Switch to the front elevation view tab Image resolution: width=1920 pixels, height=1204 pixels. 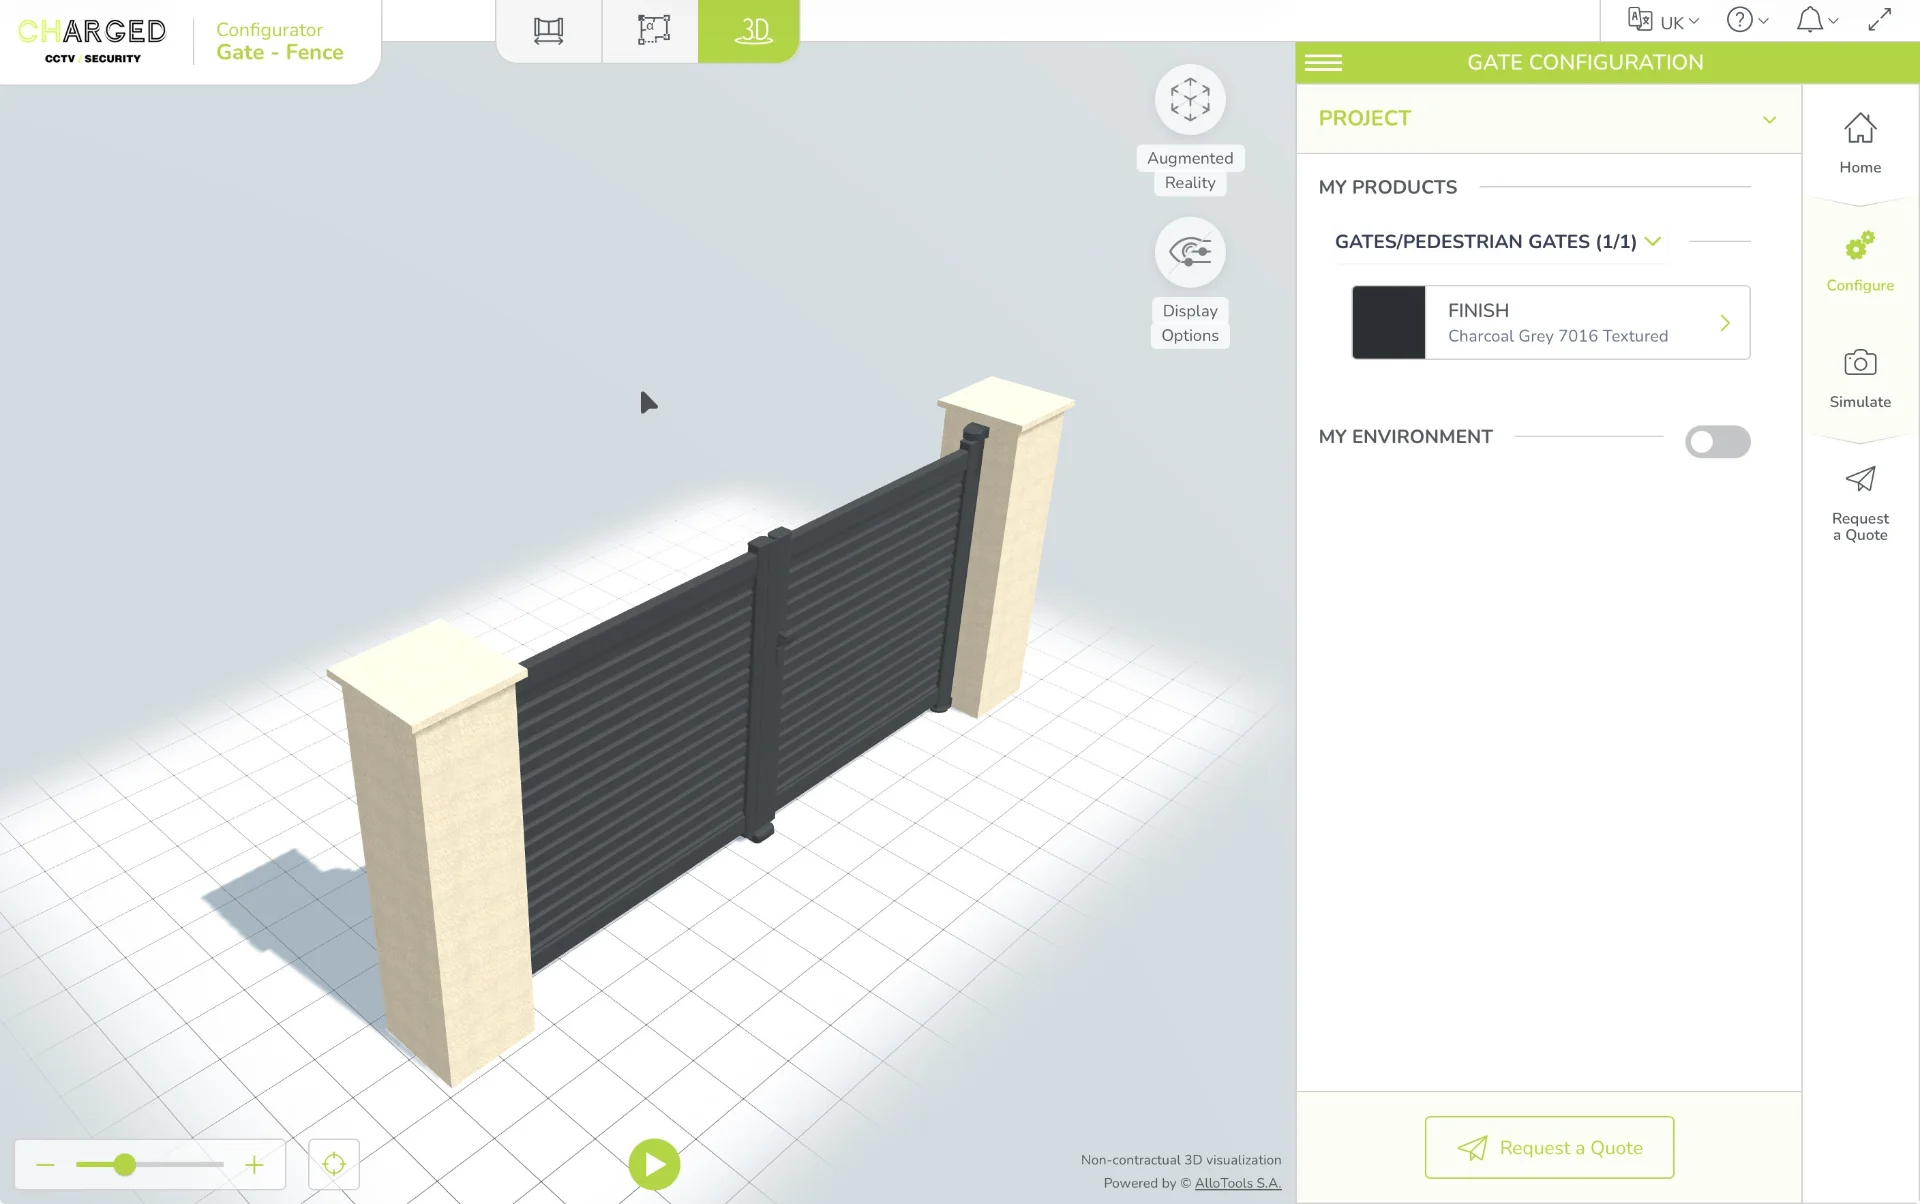[548, 31]
